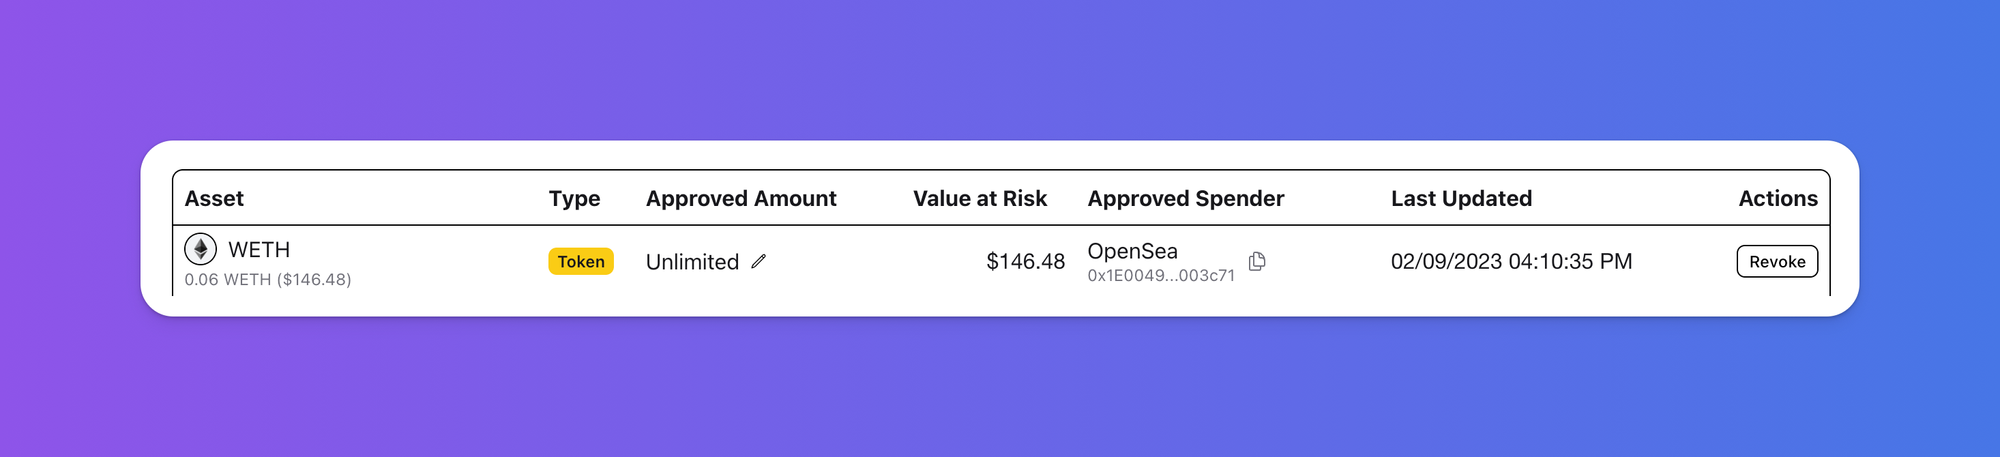Viewport: 2000px width, 457px height.
Task: Select the Approved Spender column header
Action: [x=1185, y=198]
